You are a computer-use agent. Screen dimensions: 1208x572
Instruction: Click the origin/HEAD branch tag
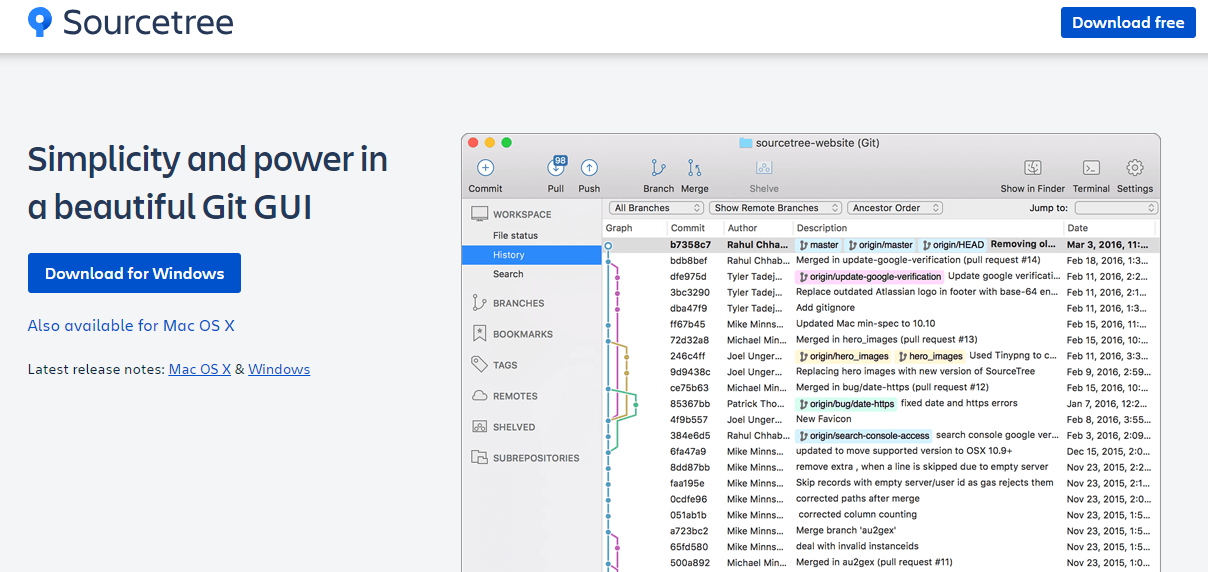click(954, 244)
